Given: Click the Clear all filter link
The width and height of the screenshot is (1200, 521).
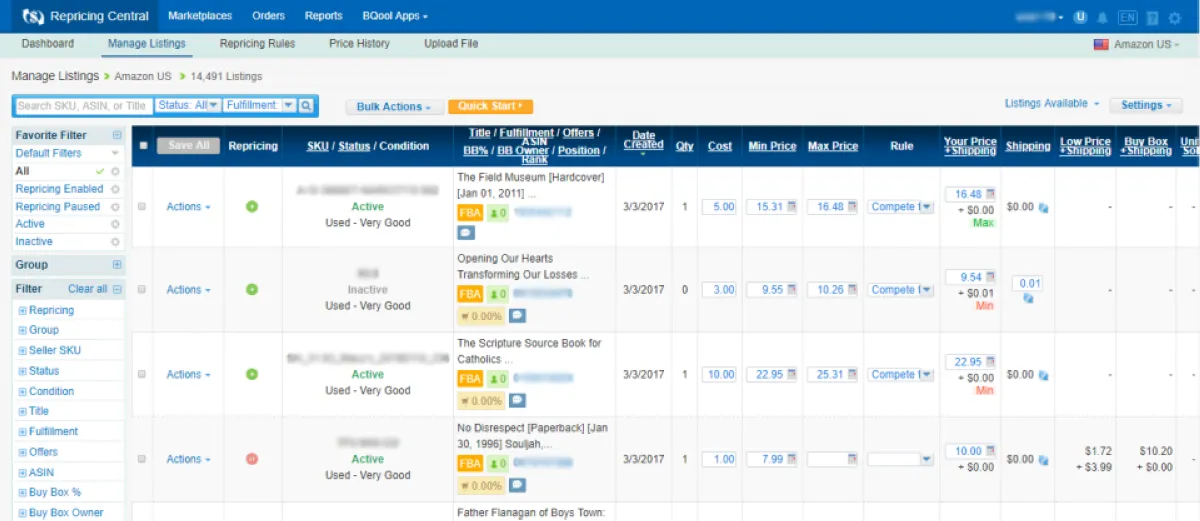Looking at the screenshot, I should [x=87, y=289].
